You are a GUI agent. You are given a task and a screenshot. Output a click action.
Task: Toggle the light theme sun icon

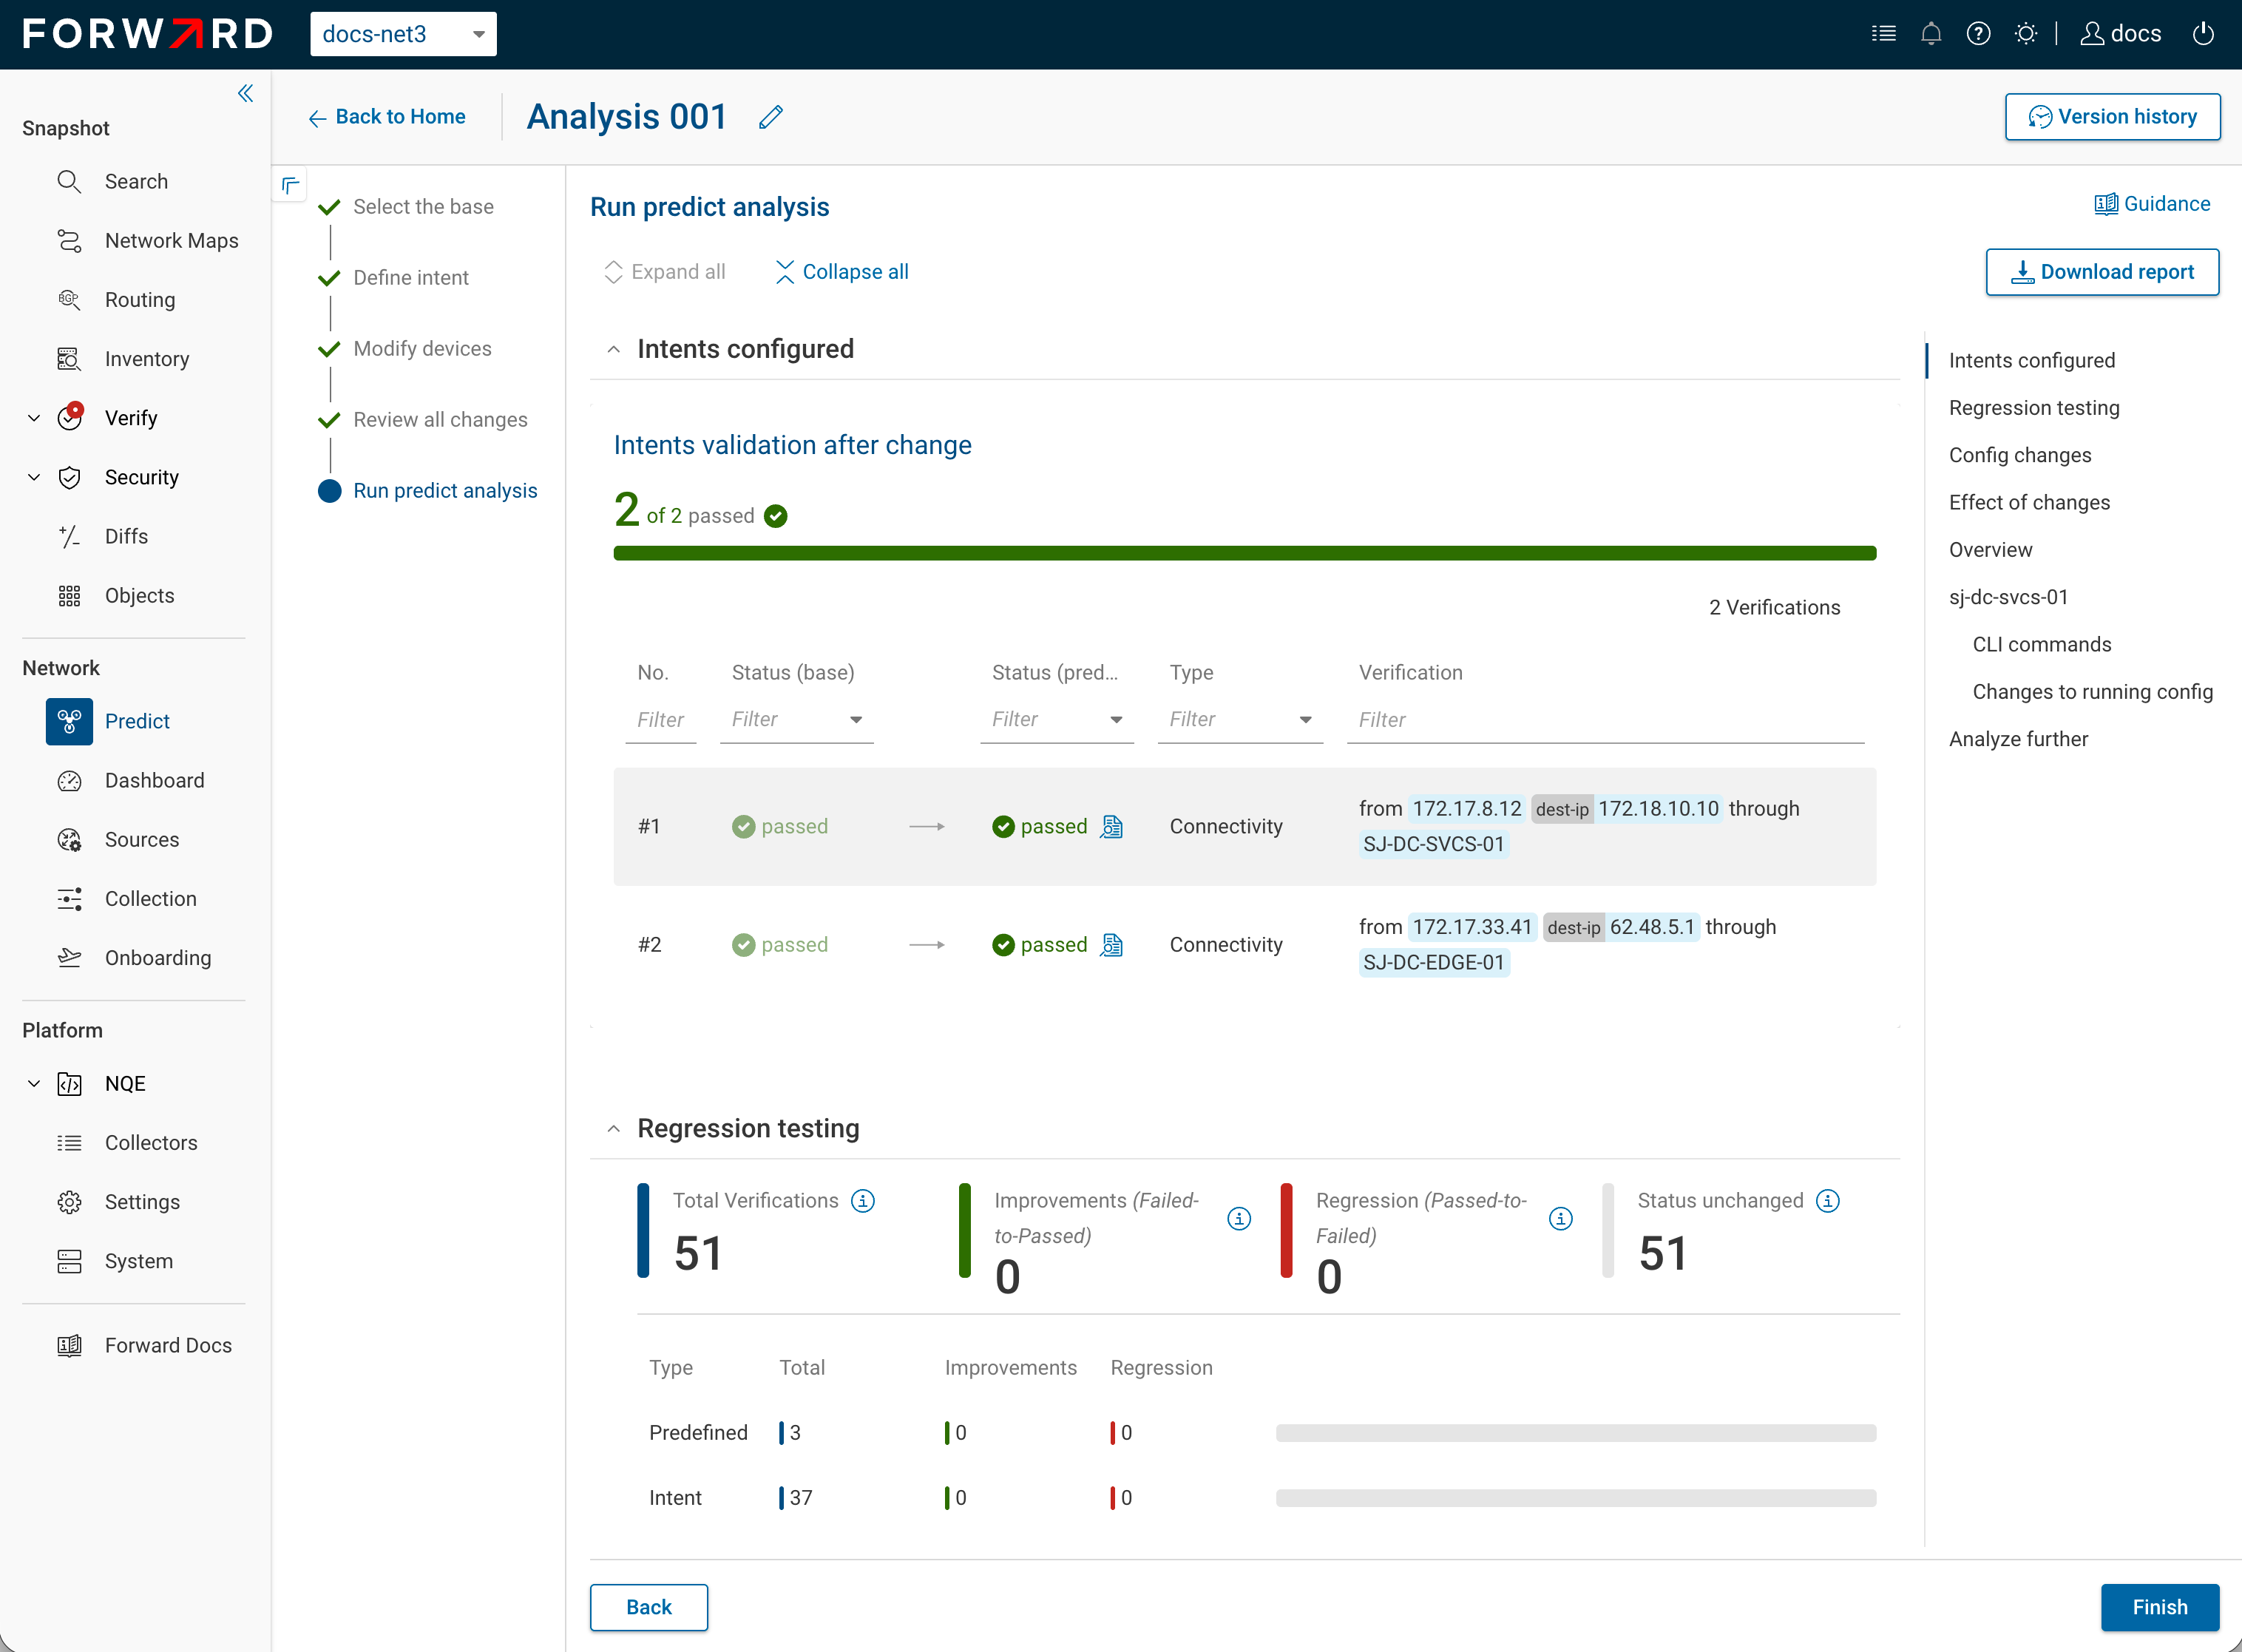point(2025,34)
